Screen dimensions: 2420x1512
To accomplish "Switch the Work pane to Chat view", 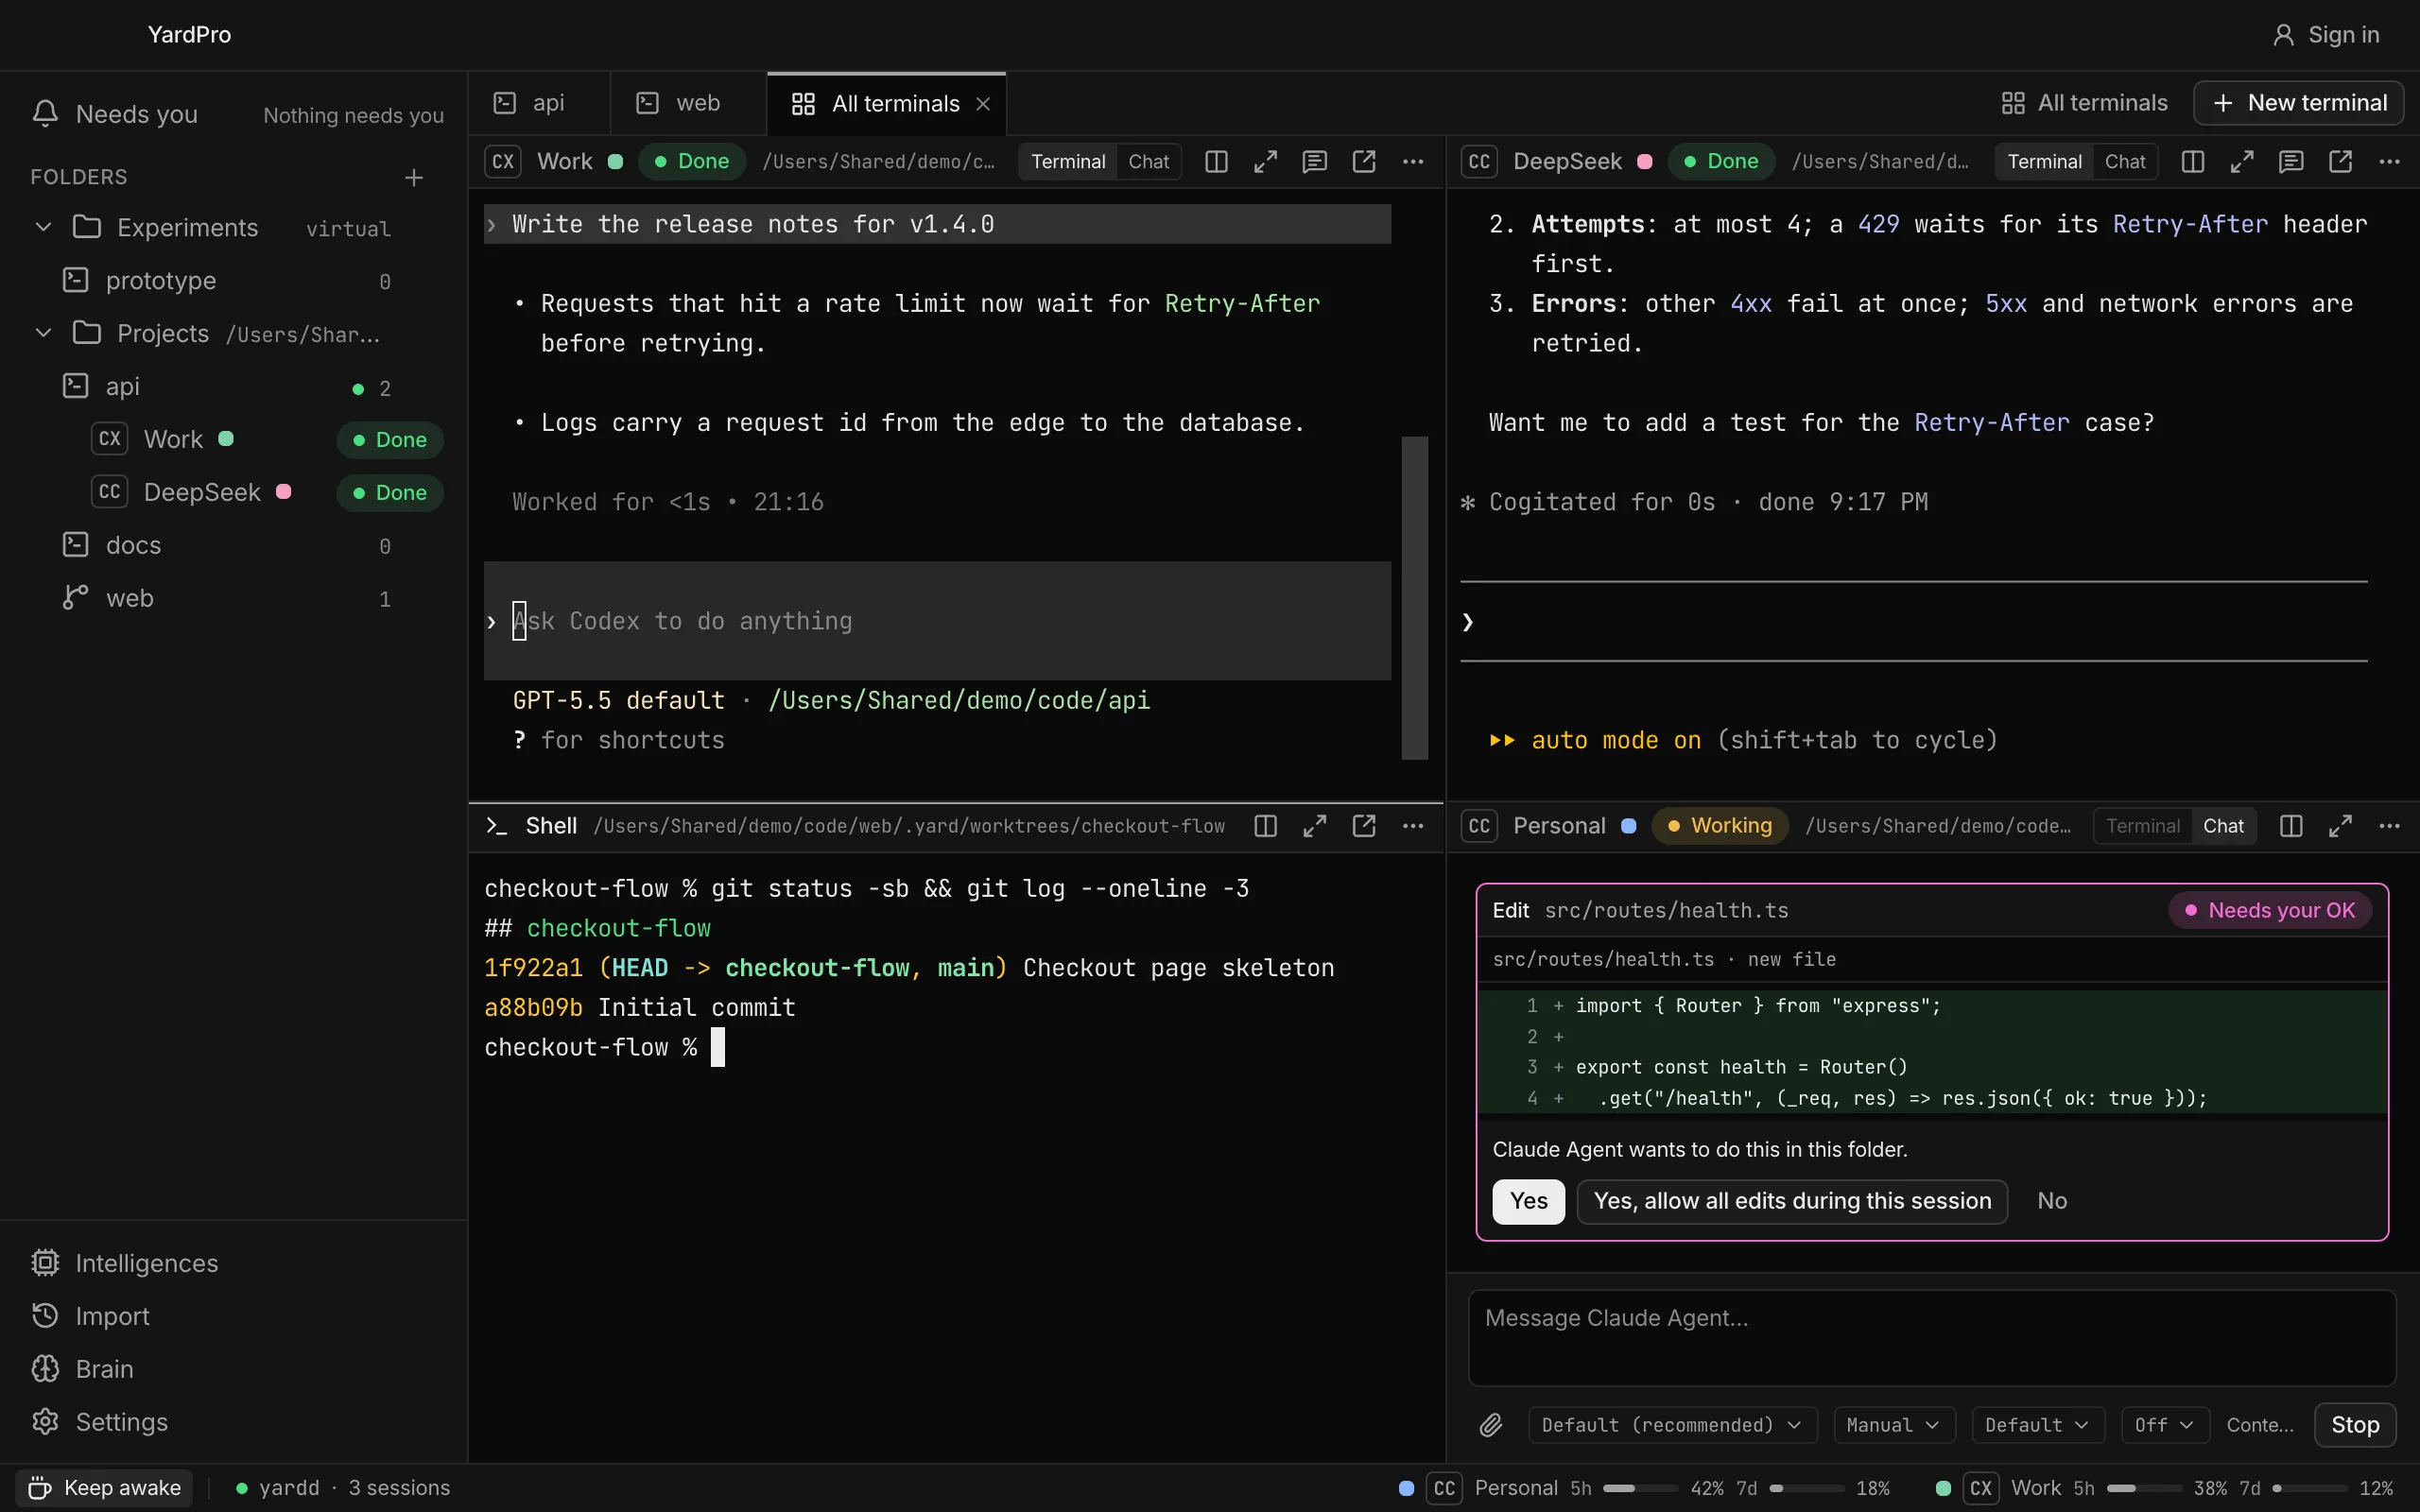I will tap(1148, 162).
